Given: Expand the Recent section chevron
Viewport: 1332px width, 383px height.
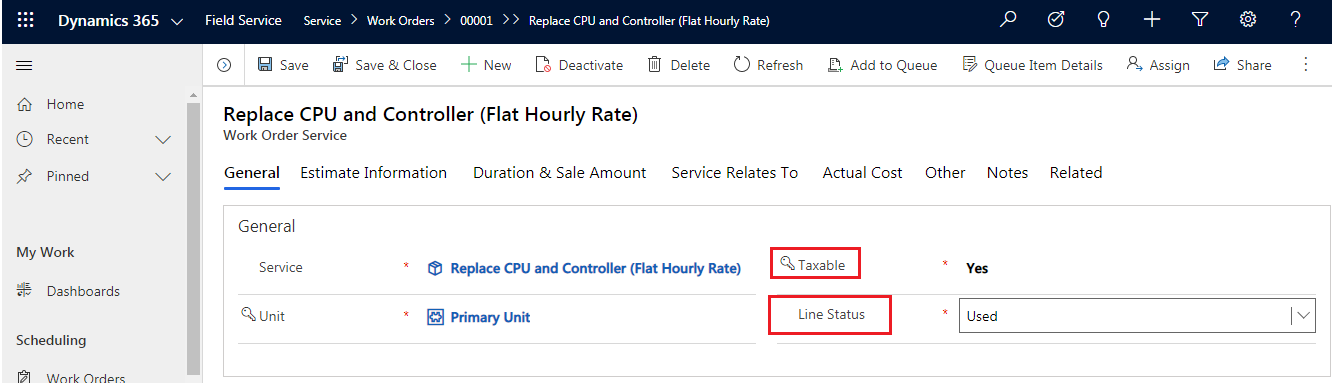Looking at the screenshot, I should [164, 140].
